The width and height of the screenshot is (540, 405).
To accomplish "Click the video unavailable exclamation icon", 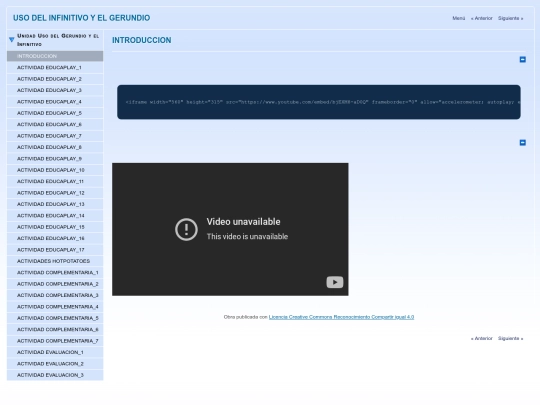I will (x=186, y=229).
